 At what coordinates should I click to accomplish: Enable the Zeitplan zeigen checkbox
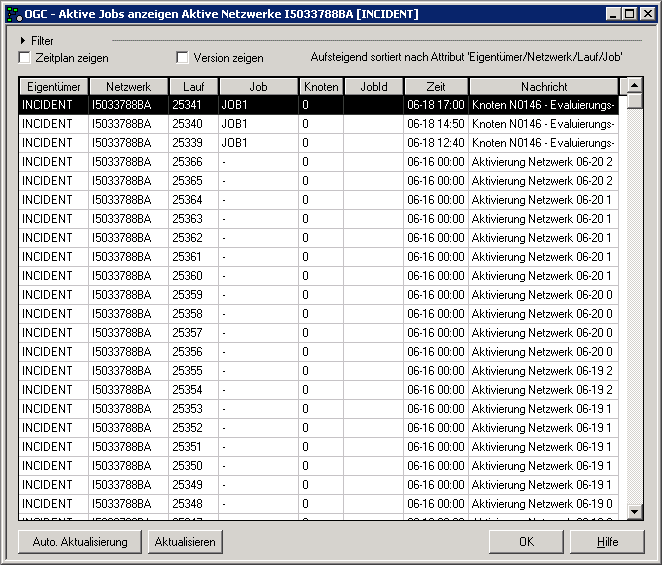click(x=25, y=58)
